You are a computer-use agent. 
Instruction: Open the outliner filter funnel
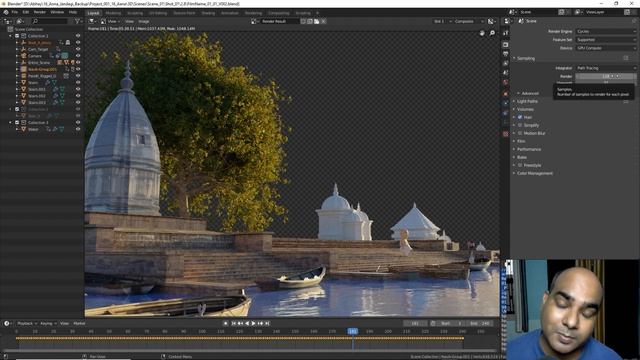point(77,21)
